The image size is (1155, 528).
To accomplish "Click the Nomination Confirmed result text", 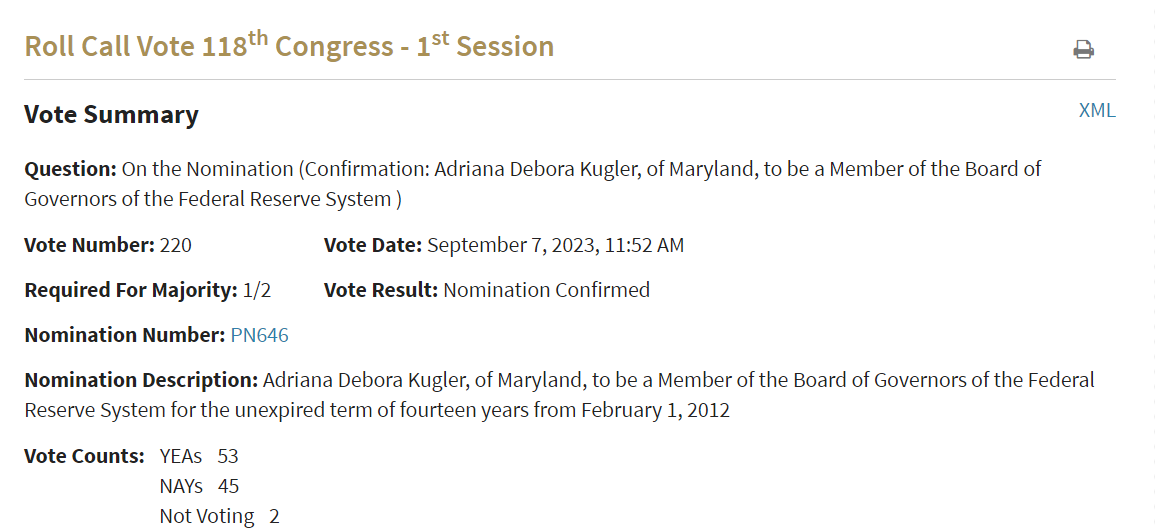I will (547, 290).
